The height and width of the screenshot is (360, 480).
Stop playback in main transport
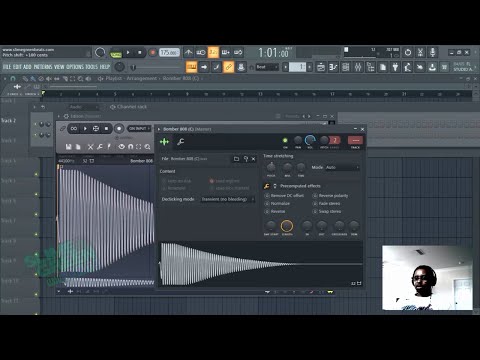pos(140,53)
